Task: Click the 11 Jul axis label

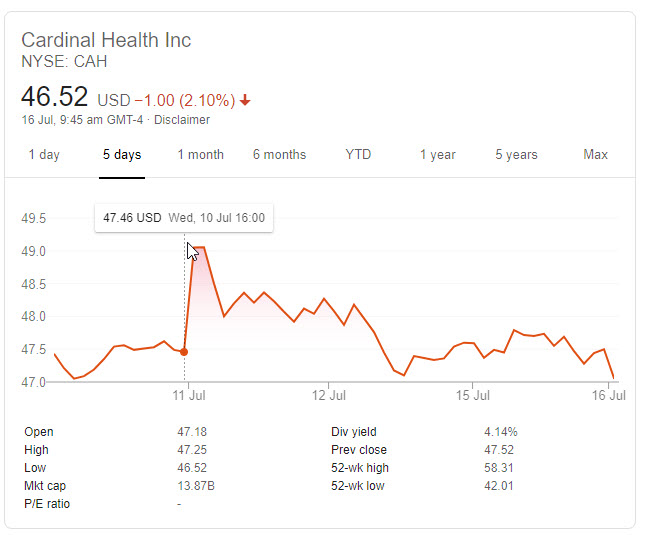Action: [189, 395]
